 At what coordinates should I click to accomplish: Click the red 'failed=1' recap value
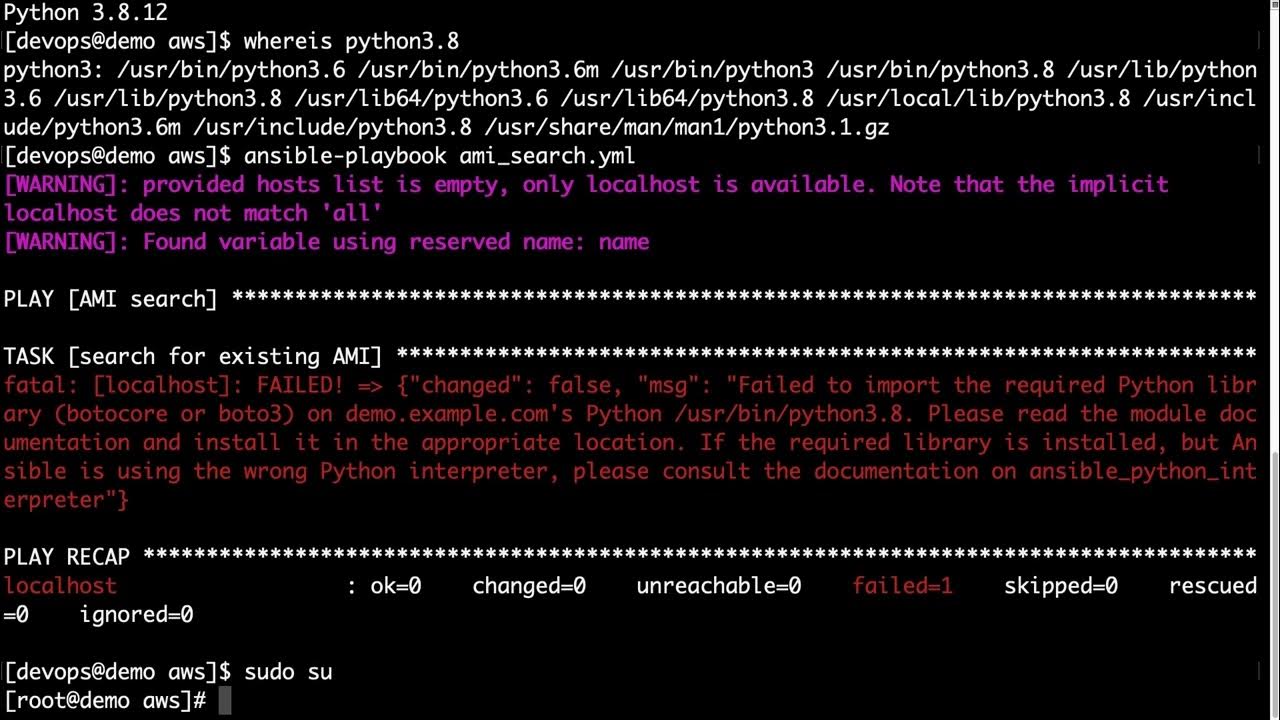(902, 586)
